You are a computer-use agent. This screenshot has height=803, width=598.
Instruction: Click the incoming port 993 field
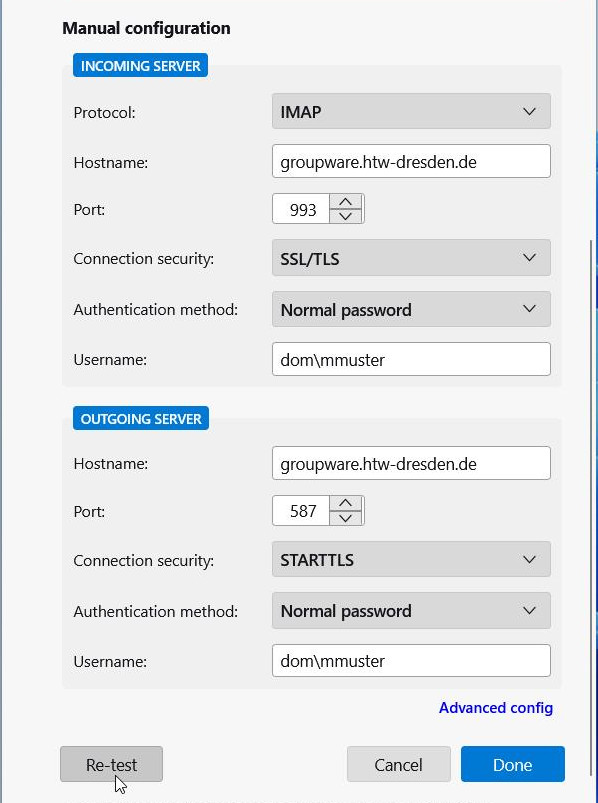click(x=301, y=209)
